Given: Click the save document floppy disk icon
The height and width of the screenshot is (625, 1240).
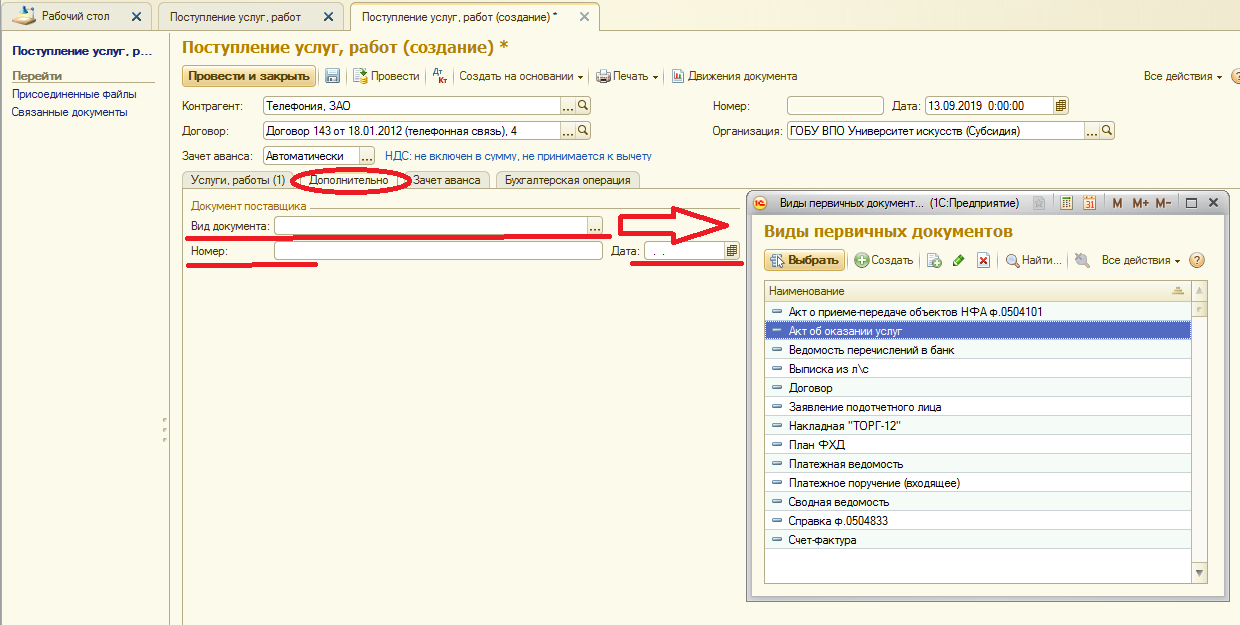Looking at the screenshot, I should [333, 76].
